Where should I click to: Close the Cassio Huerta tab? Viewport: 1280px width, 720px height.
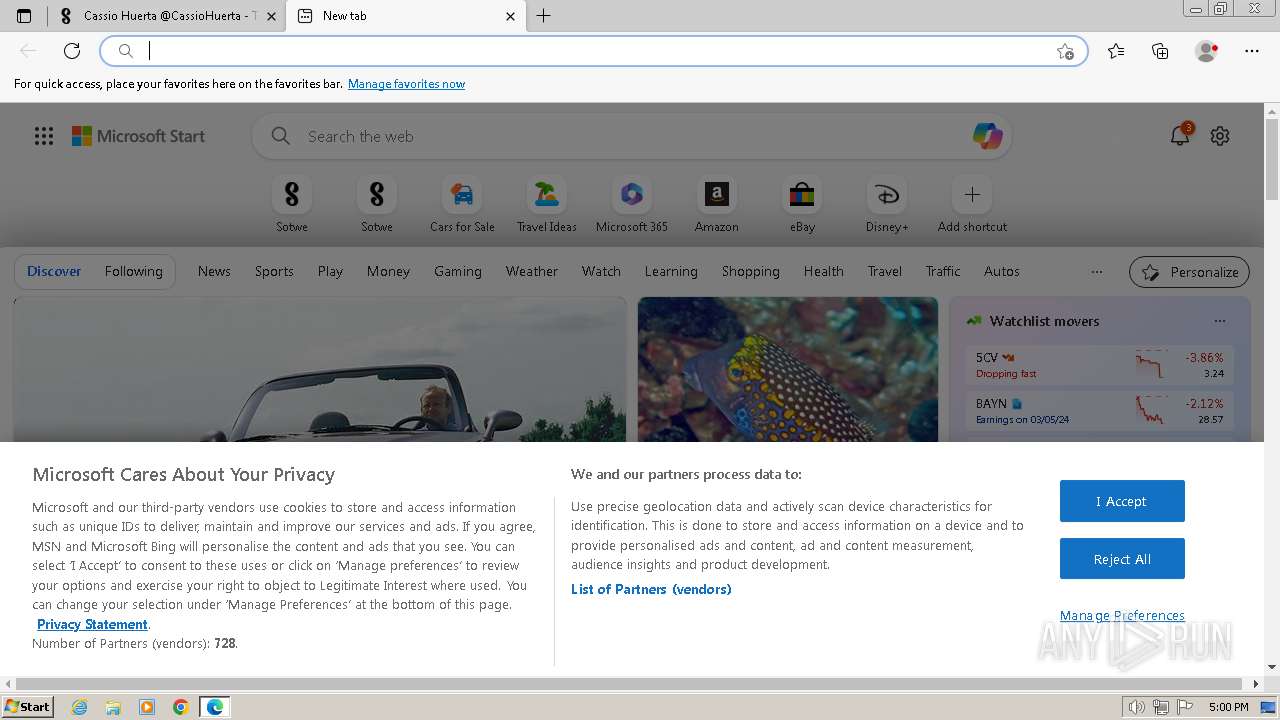click(x=271, y=16)
